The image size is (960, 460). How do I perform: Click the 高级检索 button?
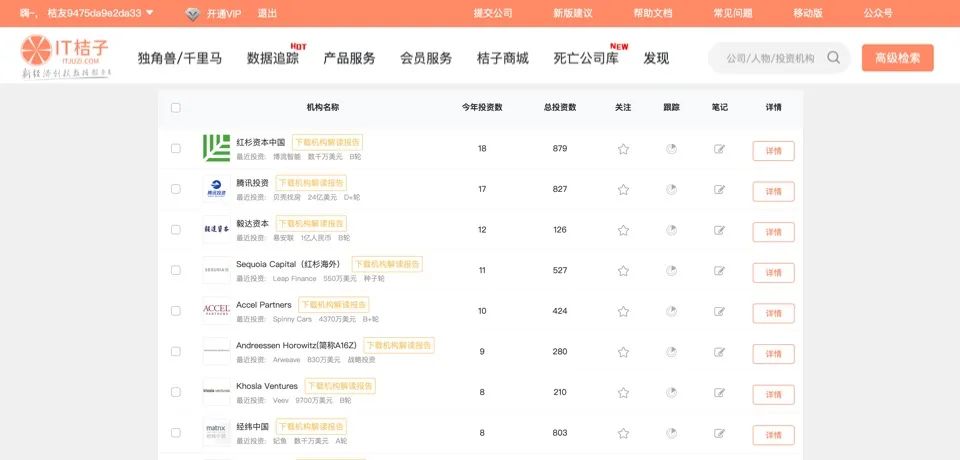click(897, 58)
